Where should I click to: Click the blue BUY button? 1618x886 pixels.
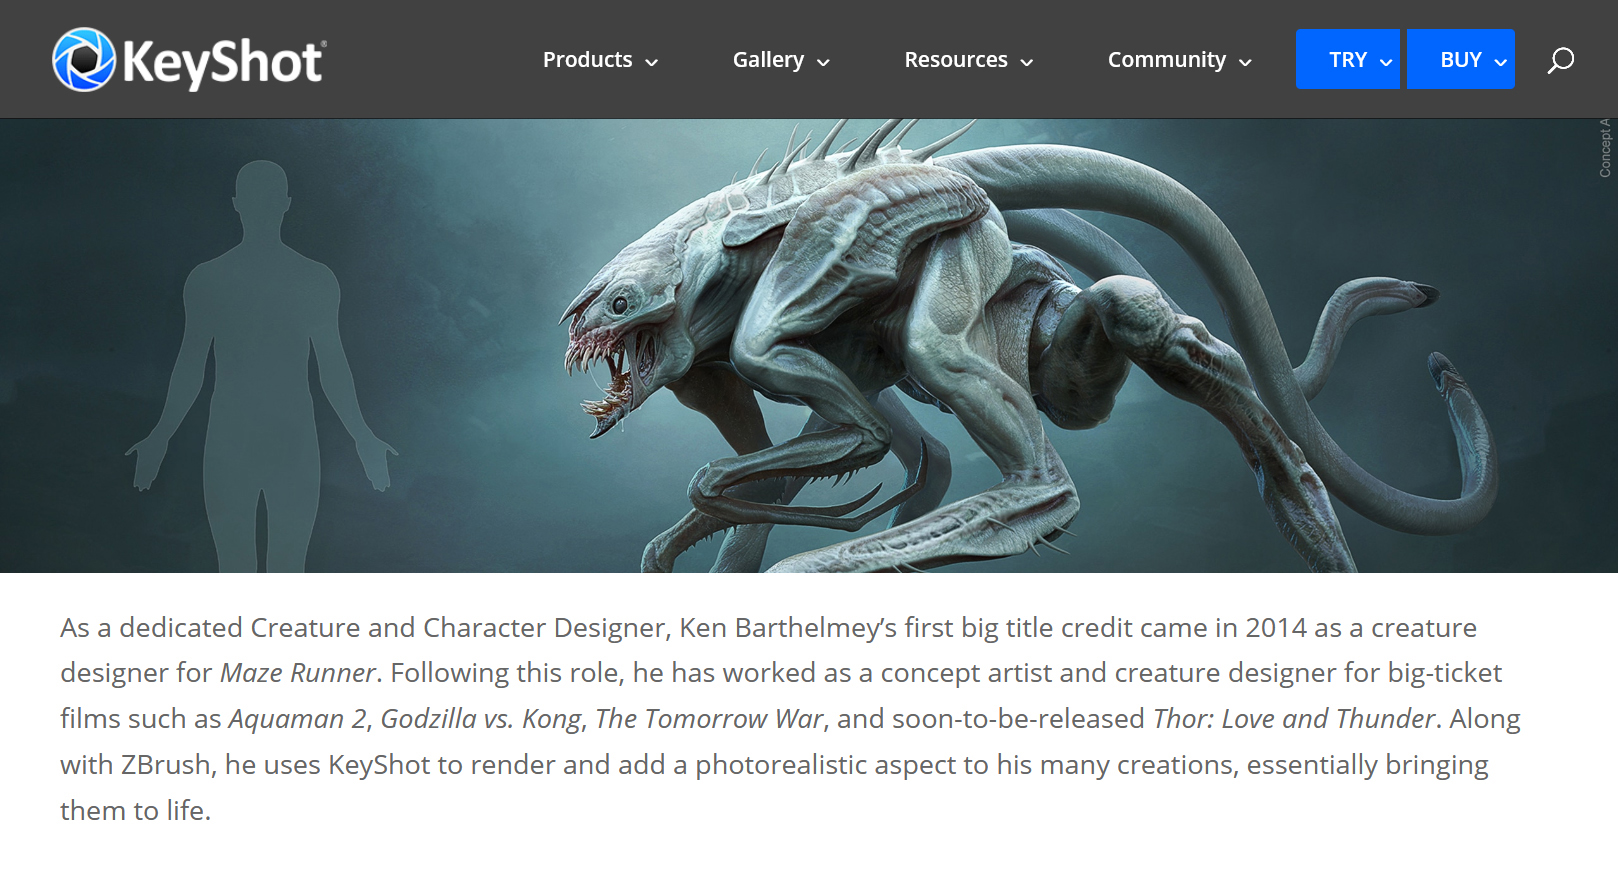tap(1461, 60)
